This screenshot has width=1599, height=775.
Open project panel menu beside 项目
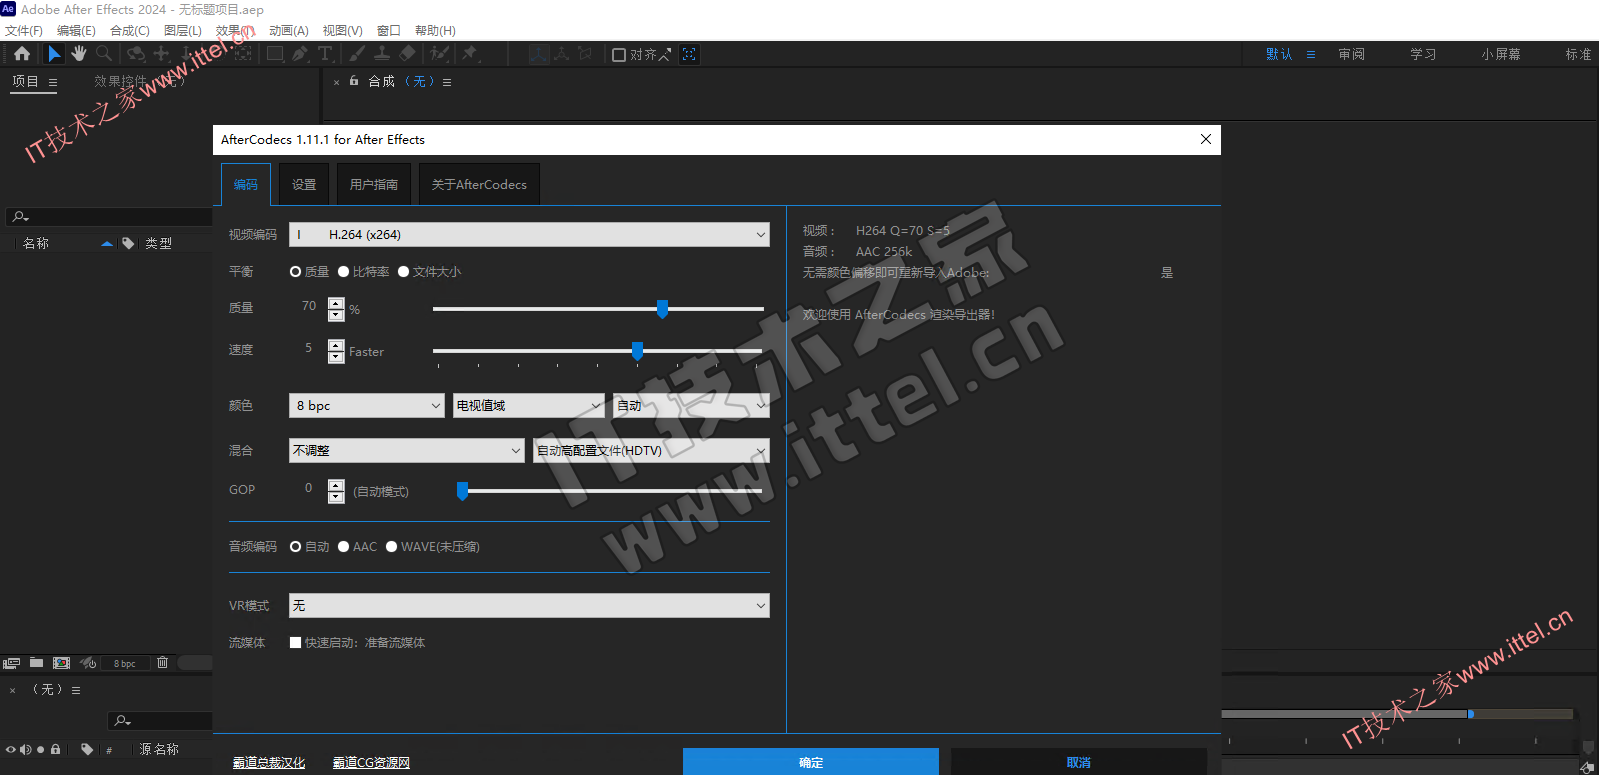coord(53,82)
